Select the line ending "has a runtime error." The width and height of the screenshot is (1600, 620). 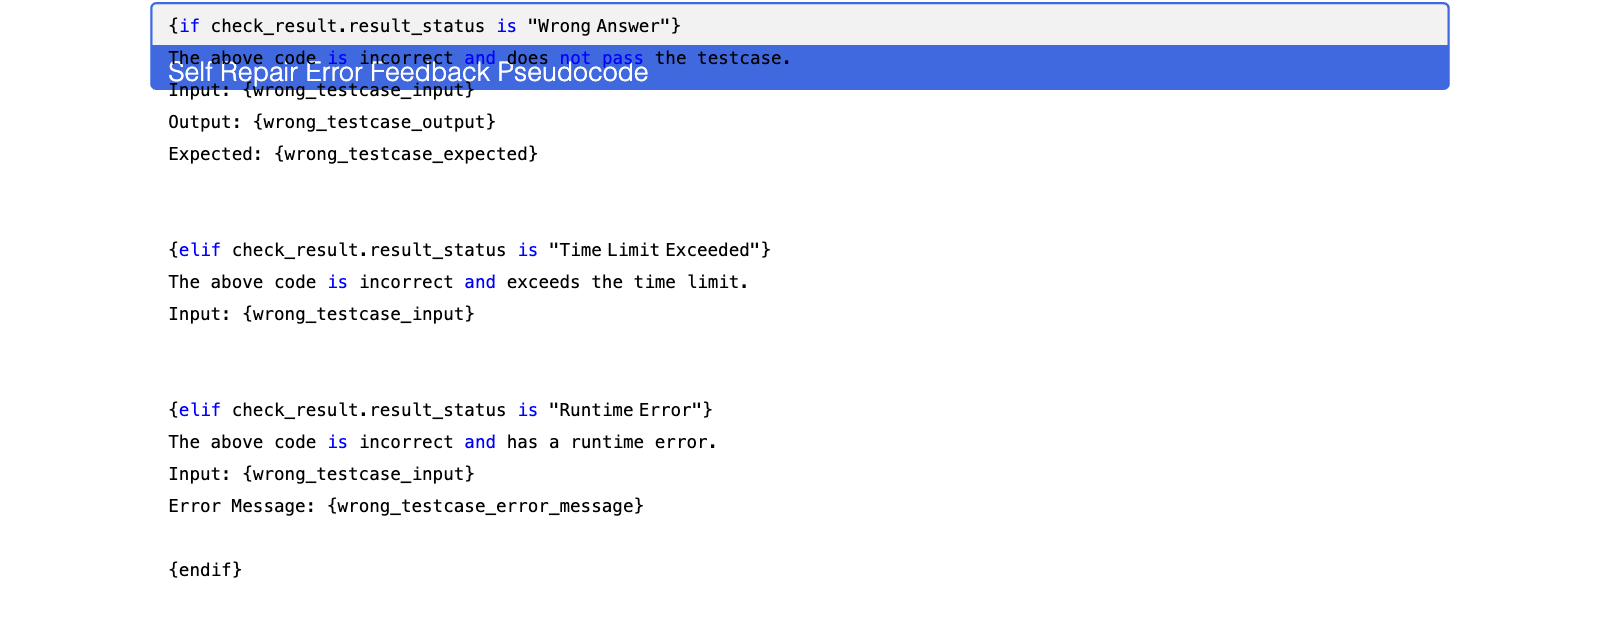tap(442, 442)
